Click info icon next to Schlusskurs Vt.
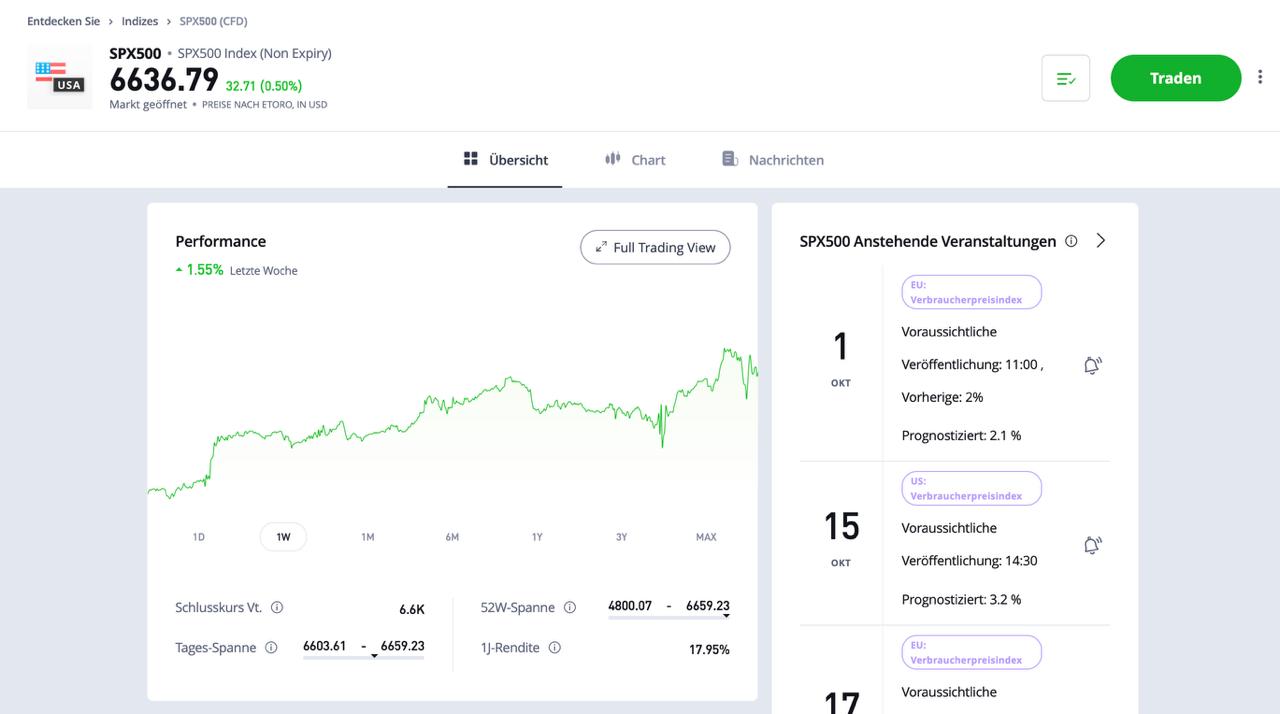1280x714 pixels. pyautogui.click(x=277, y=607)
